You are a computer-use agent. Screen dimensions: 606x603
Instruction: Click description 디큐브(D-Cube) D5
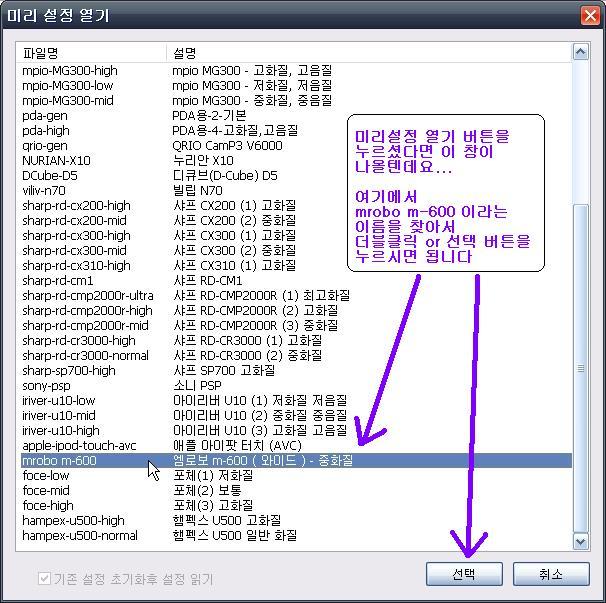[x=225, y=175]
